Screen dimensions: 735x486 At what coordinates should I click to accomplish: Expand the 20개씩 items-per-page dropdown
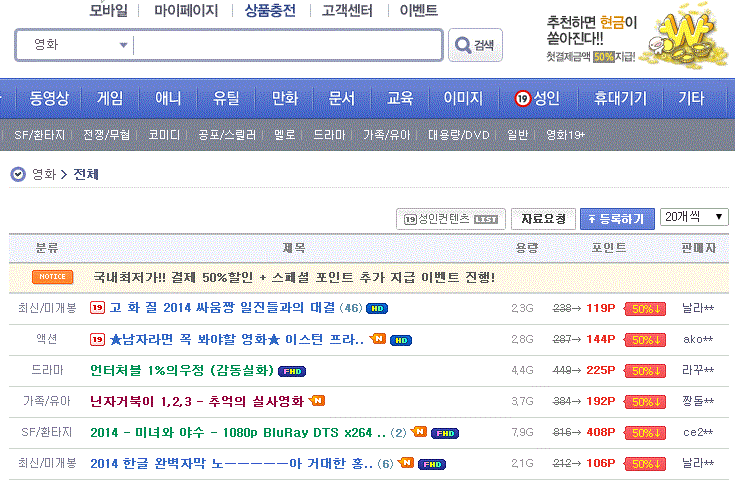(694, 217)
